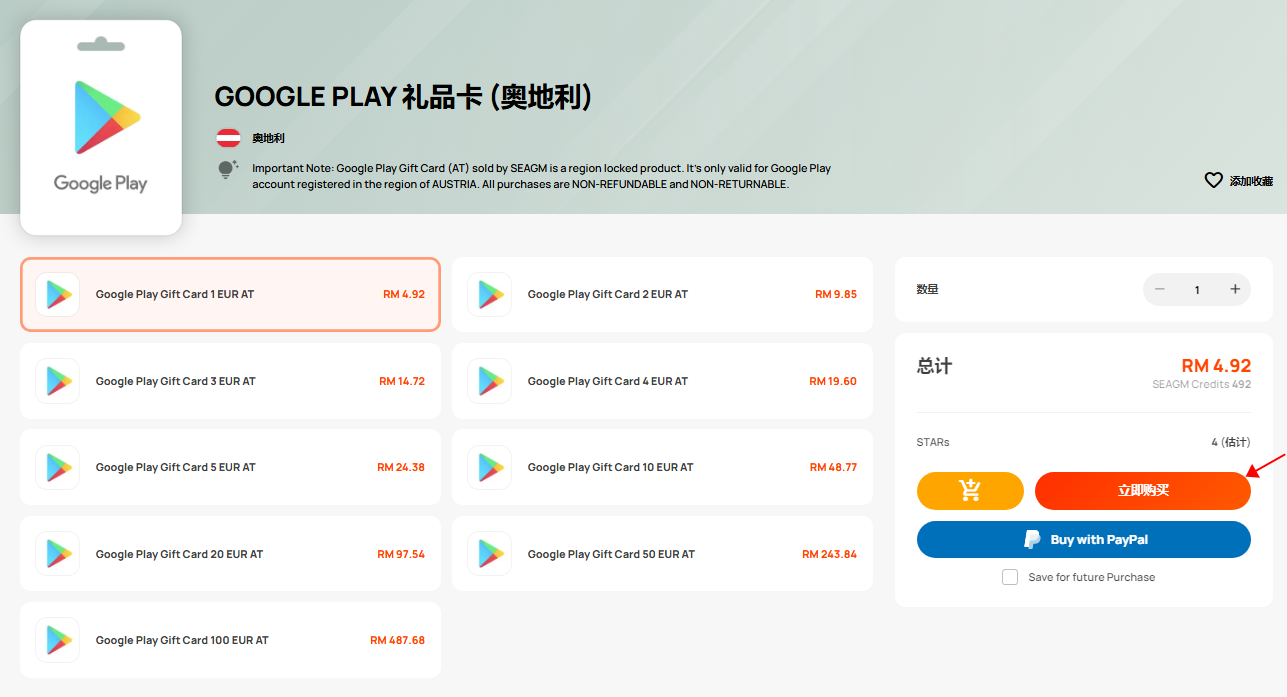Click the RM 9.85 price
Viewport: 1287px width, 697px height.
(x=836, y=294)
